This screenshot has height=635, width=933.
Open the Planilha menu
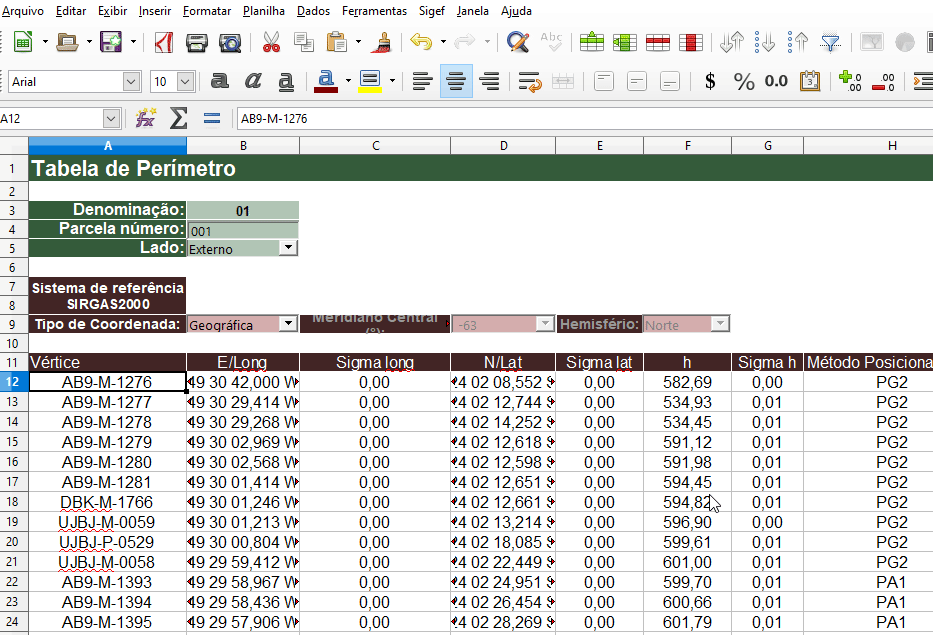(x=264, y=11)
